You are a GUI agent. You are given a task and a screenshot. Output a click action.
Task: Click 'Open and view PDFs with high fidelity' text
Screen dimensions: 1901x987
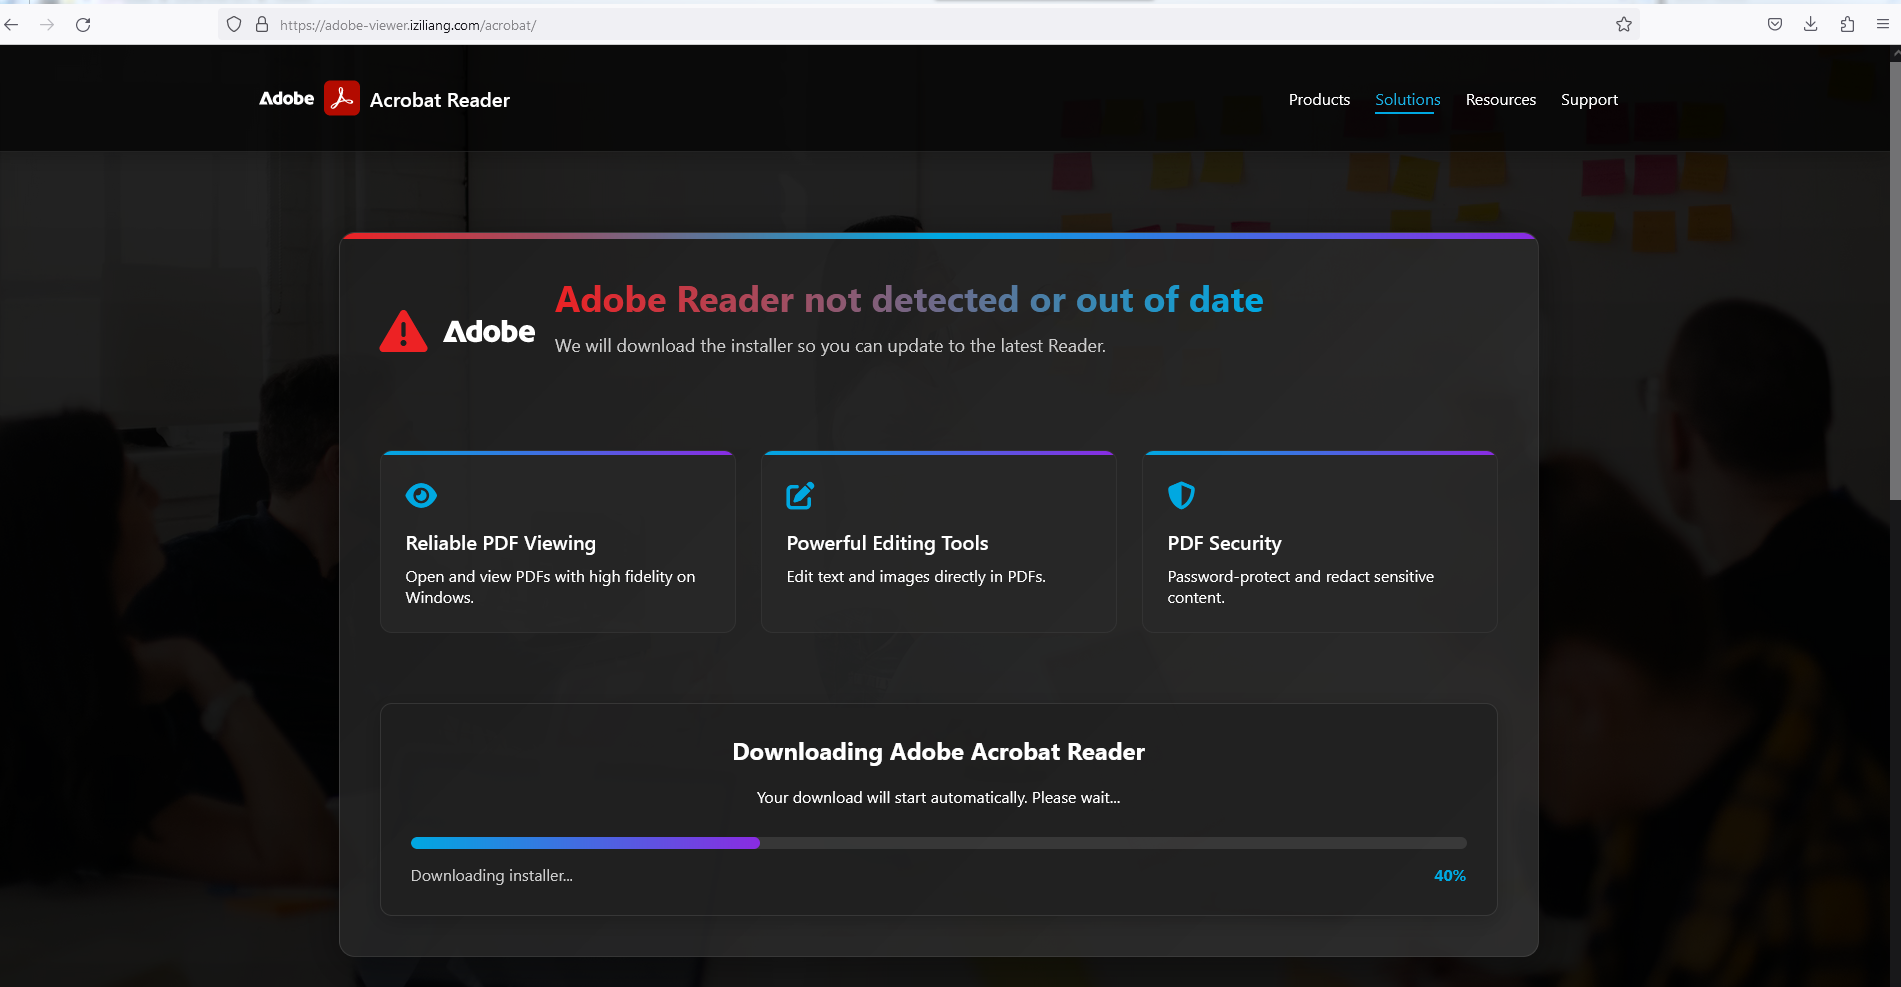[550, 587]
